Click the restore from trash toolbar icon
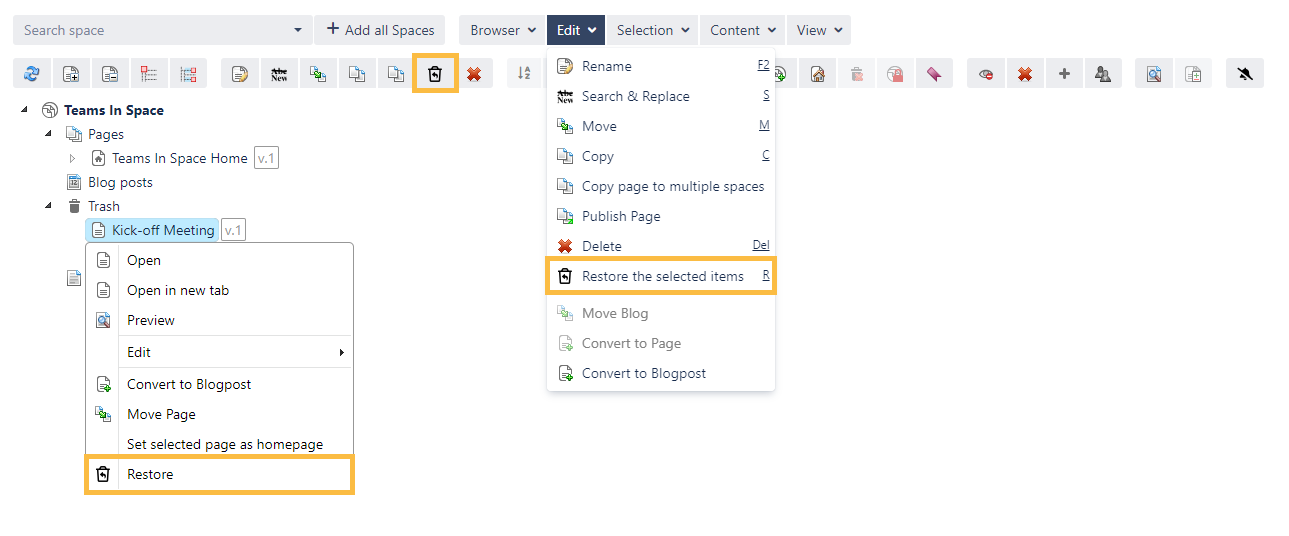This screenshot has width=1289, height=536. (435, 74)
